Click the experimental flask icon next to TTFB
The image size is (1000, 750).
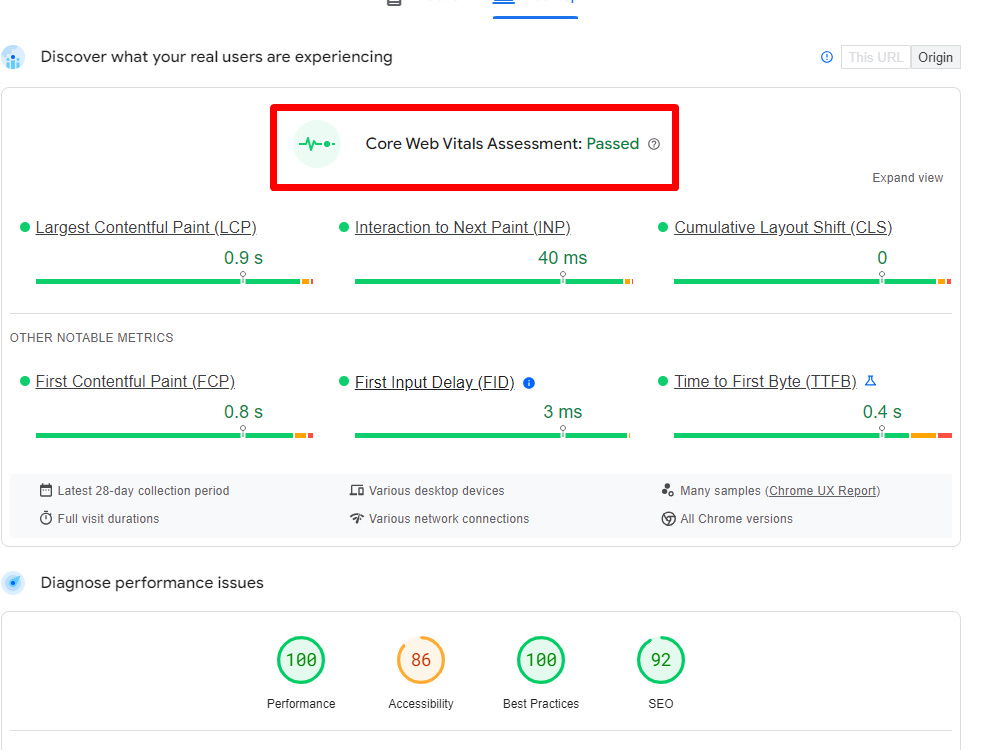click(870, 381)
